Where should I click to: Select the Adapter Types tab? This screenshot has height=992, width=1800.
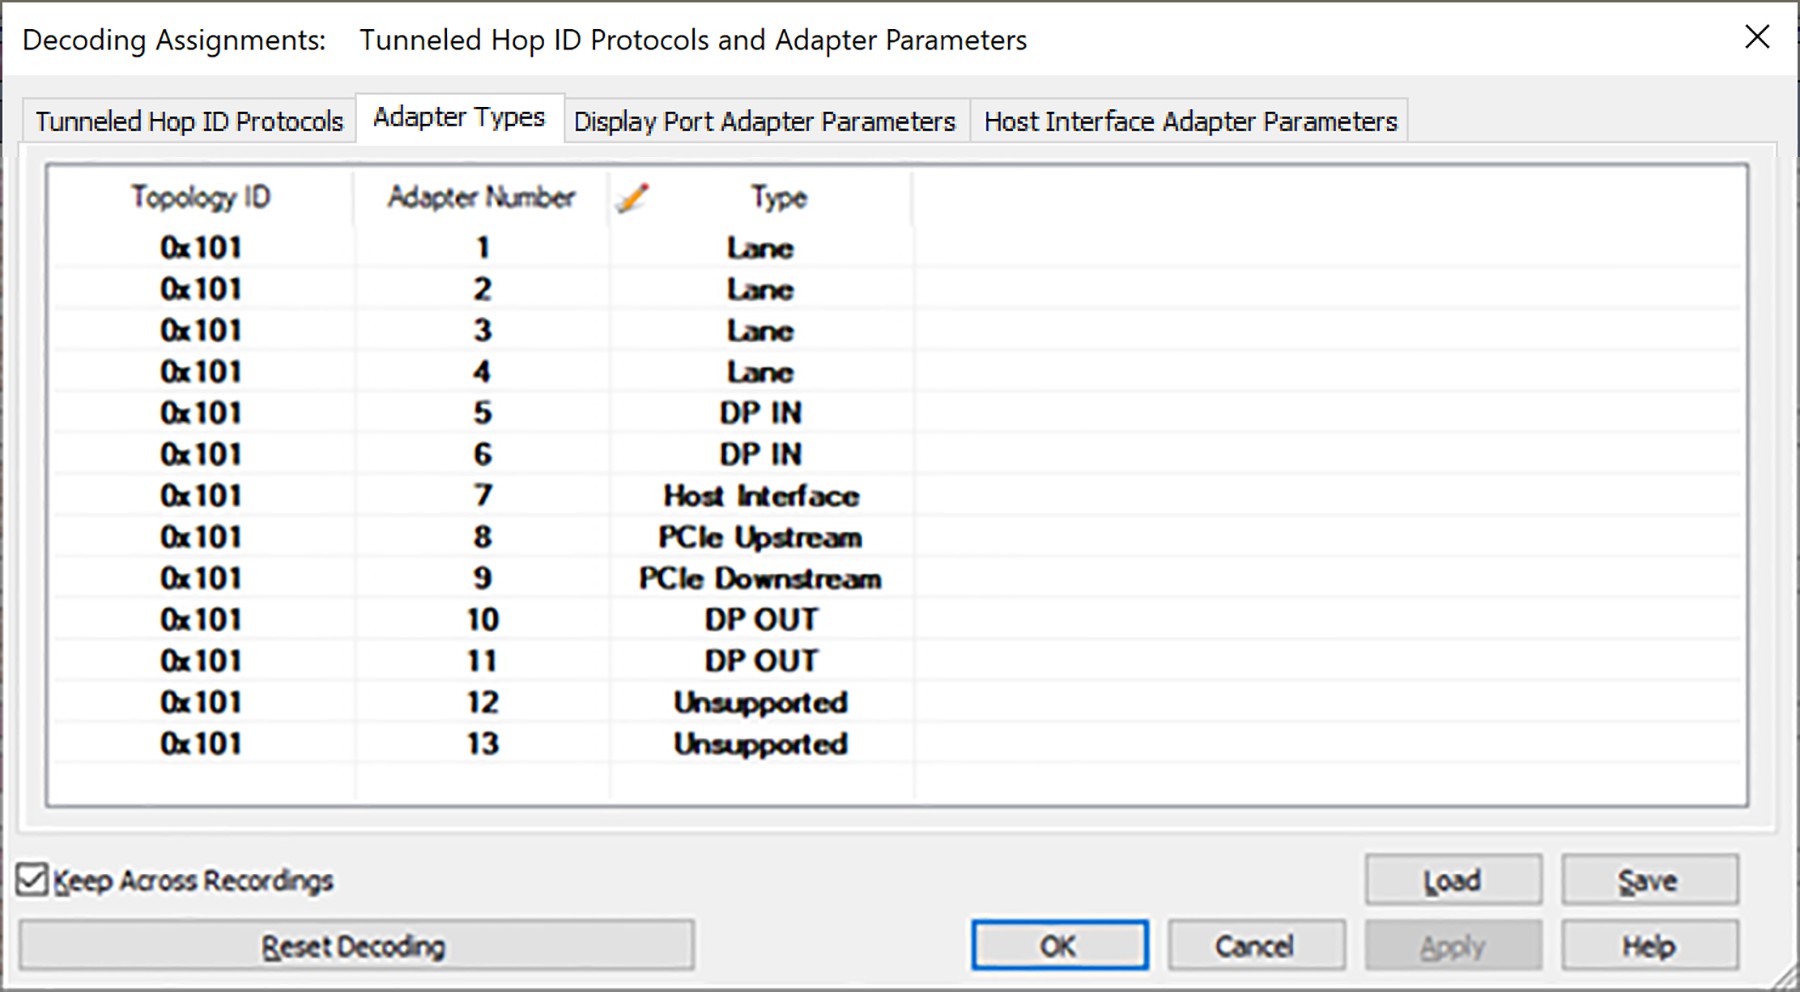(459, 117)
